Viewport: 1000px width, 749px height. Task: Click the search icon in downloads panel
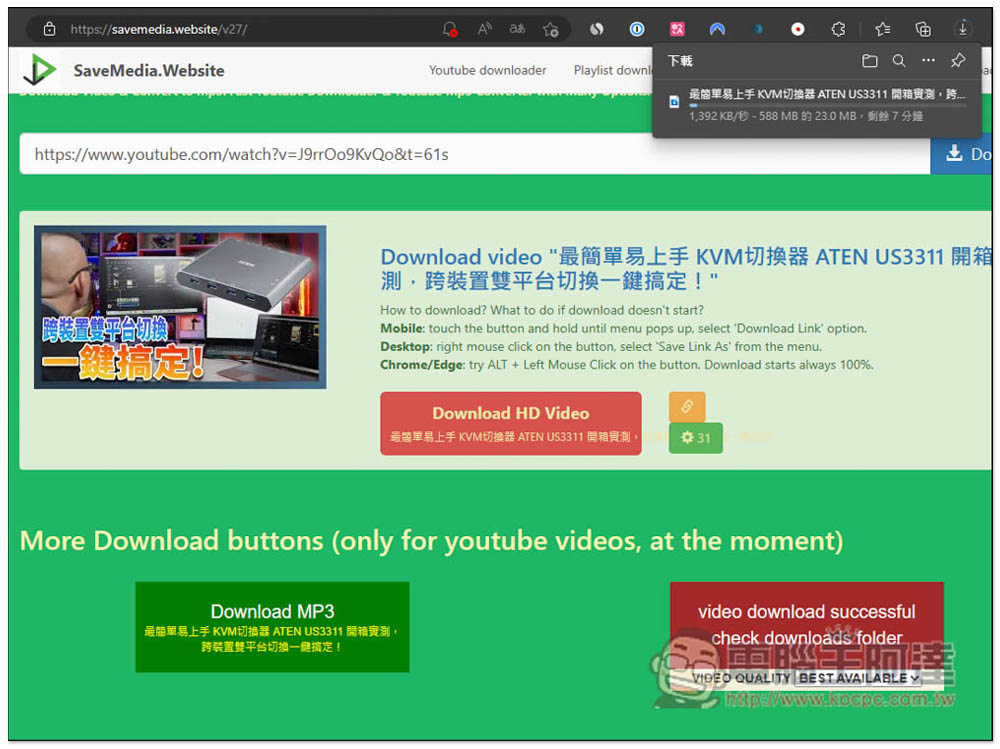[x=899, y=61]
